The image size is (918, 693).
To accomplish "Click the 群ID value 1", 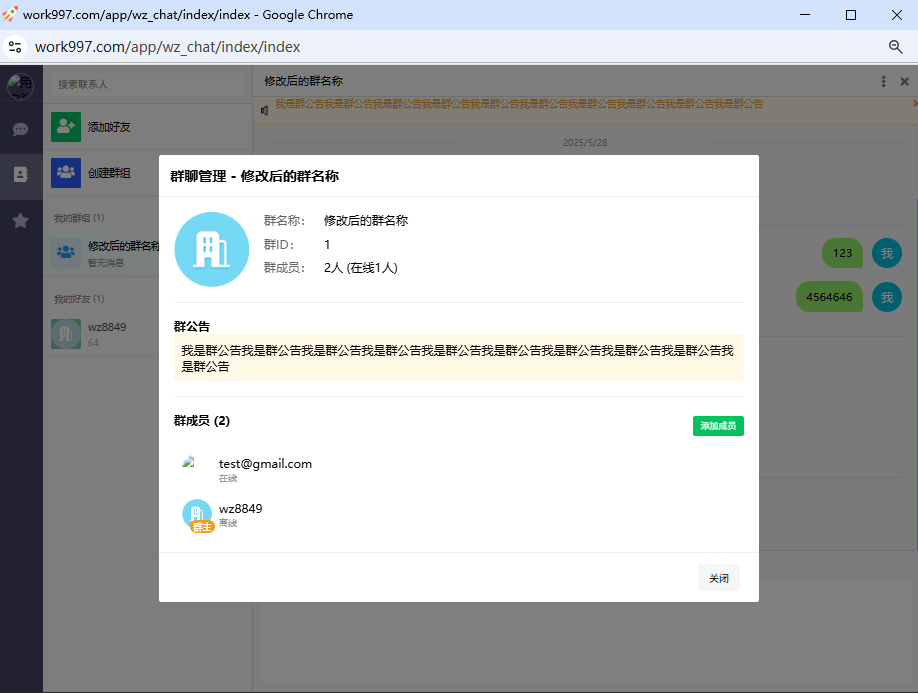I will pyautogui.click(x=327, y=245).
